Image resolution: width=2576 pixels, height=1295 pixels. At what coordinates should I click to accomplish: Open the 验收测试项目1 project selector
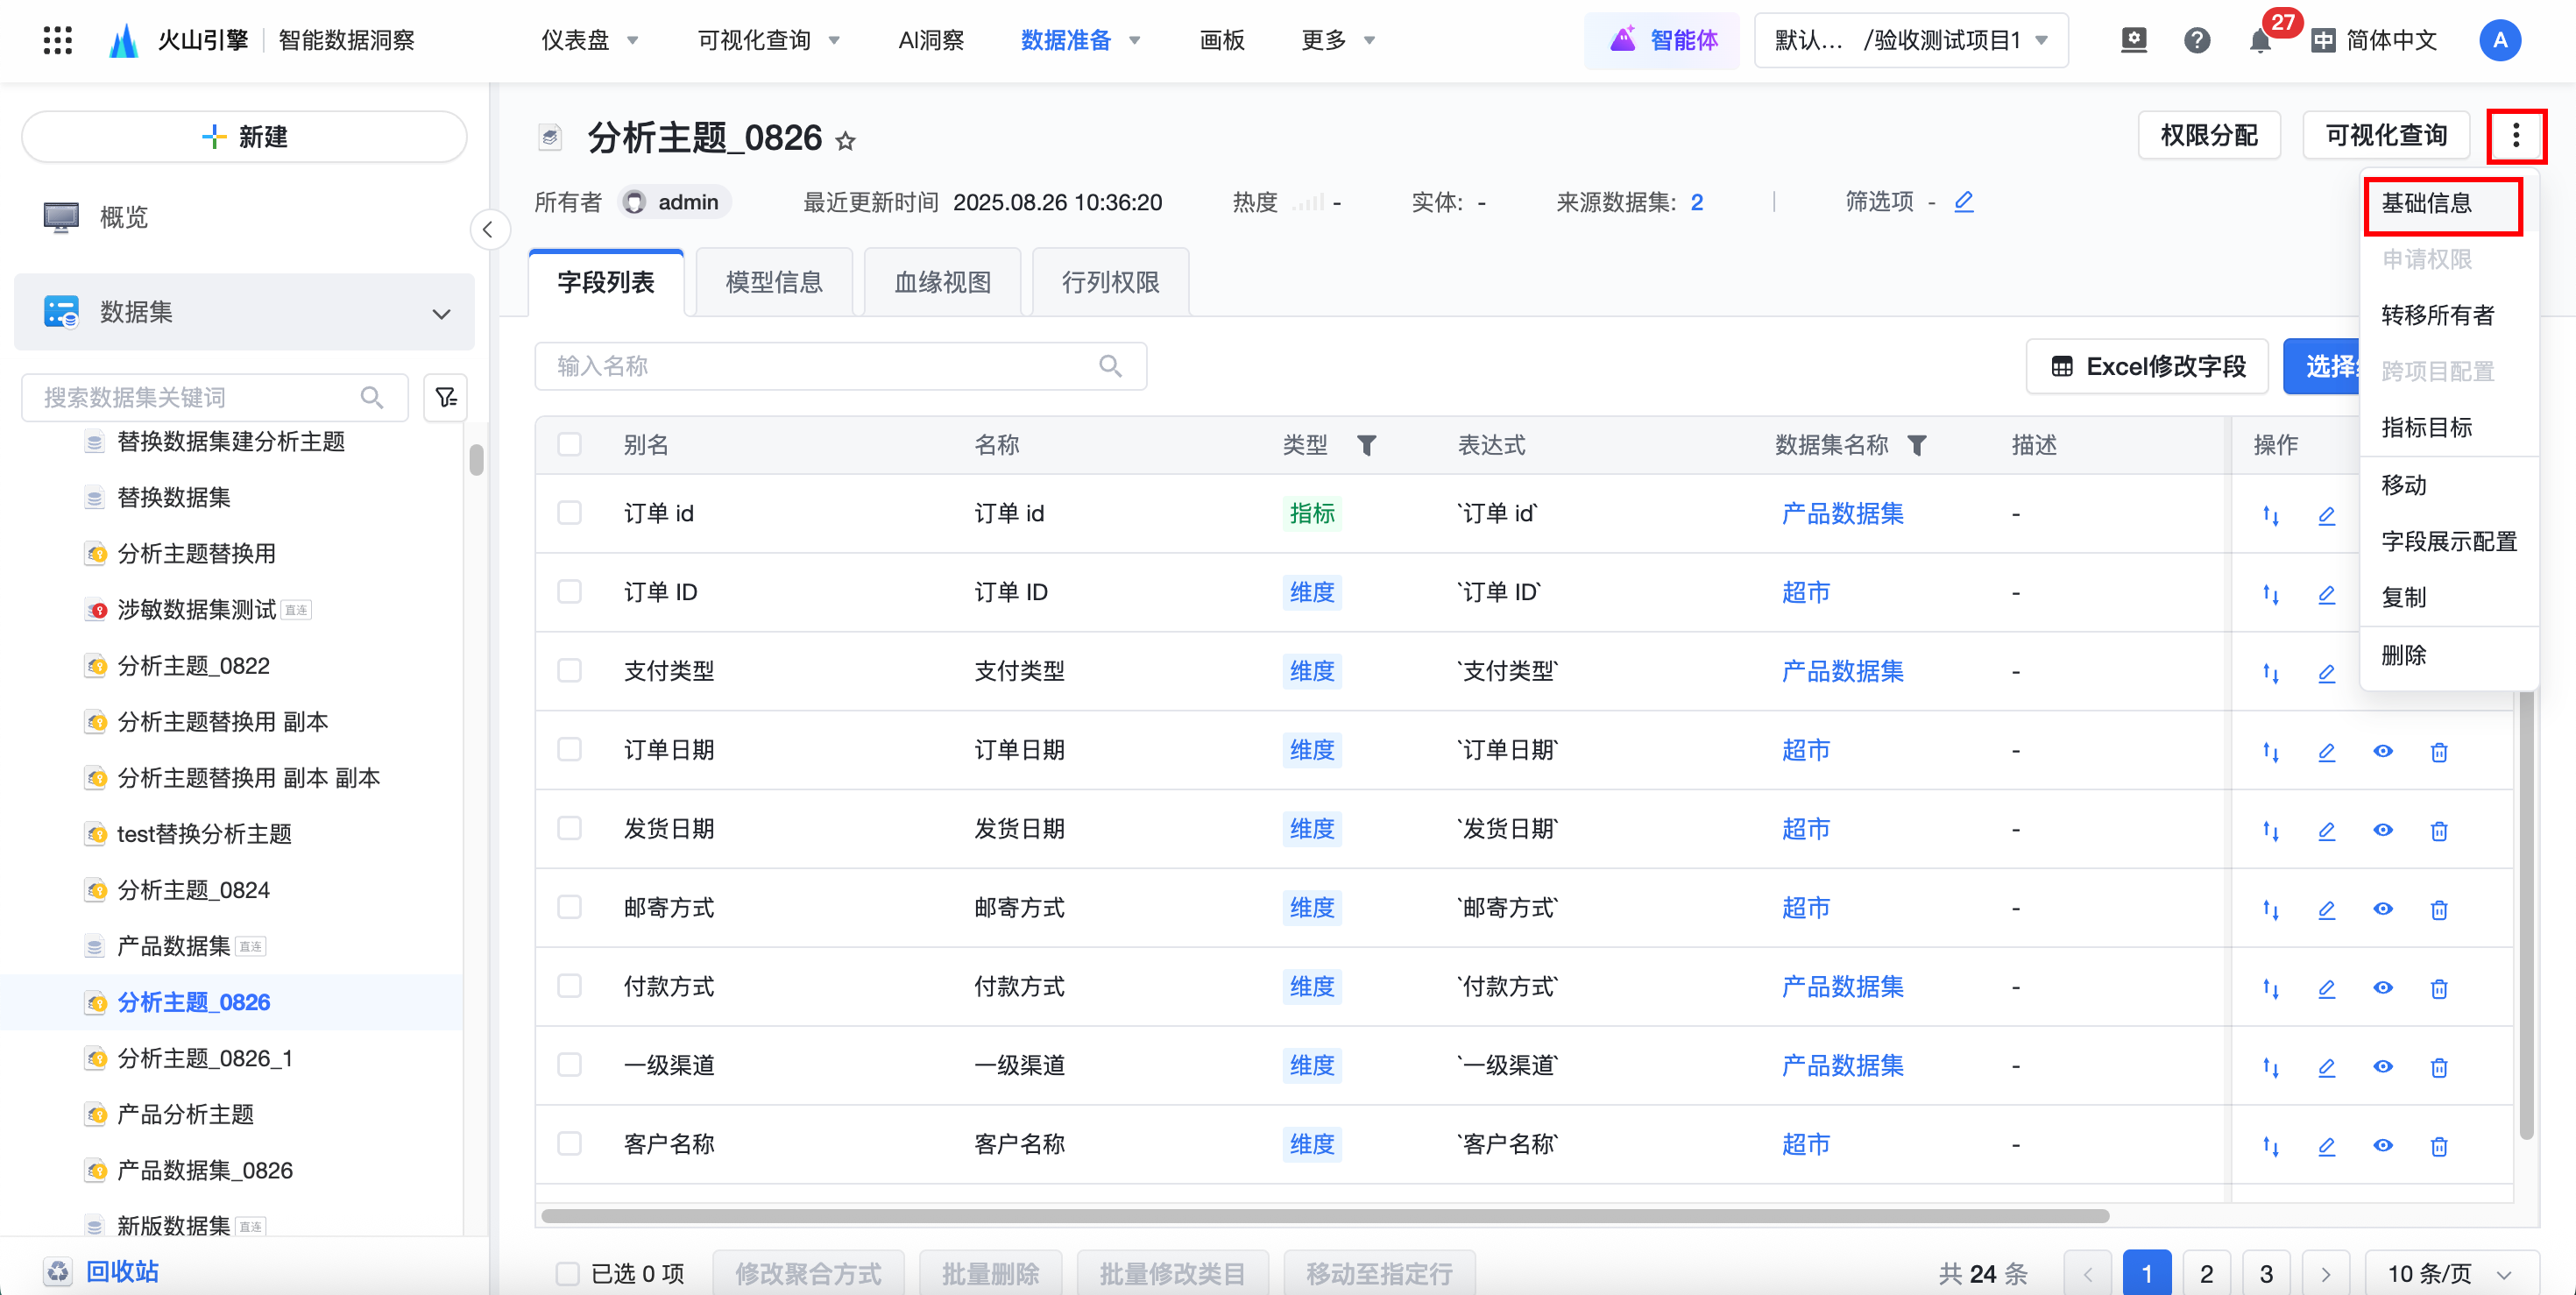pyautogui.click(x=1911, y=41)
